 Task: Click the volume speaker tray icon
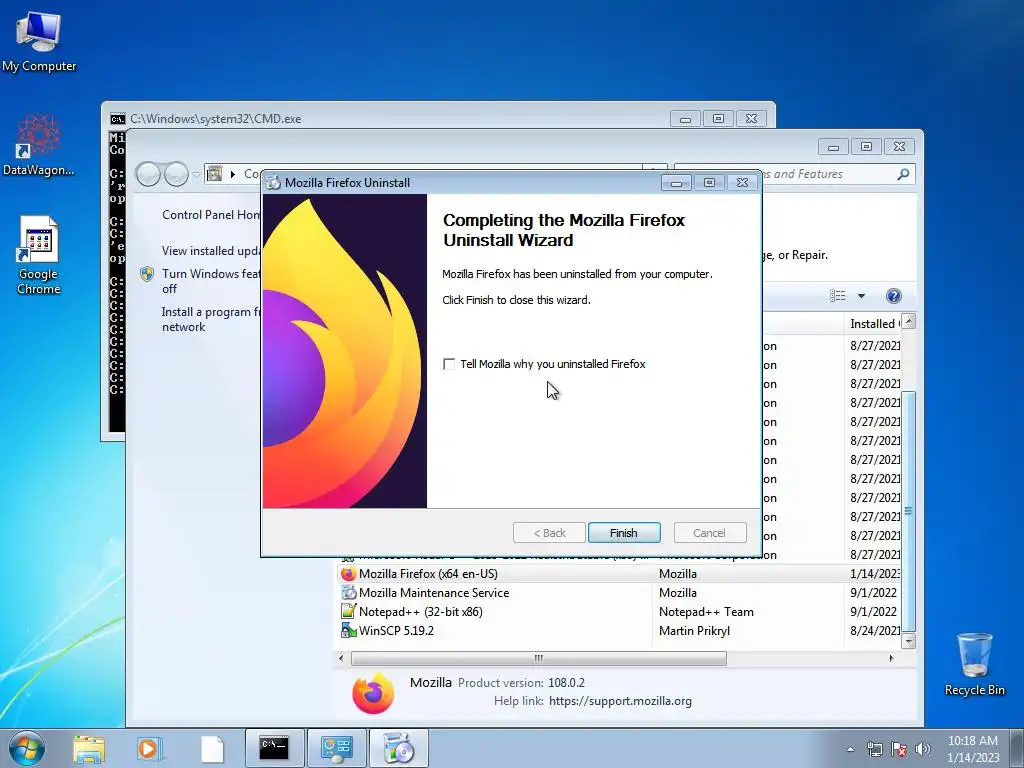pyautogui.click(x=923, y=749)
